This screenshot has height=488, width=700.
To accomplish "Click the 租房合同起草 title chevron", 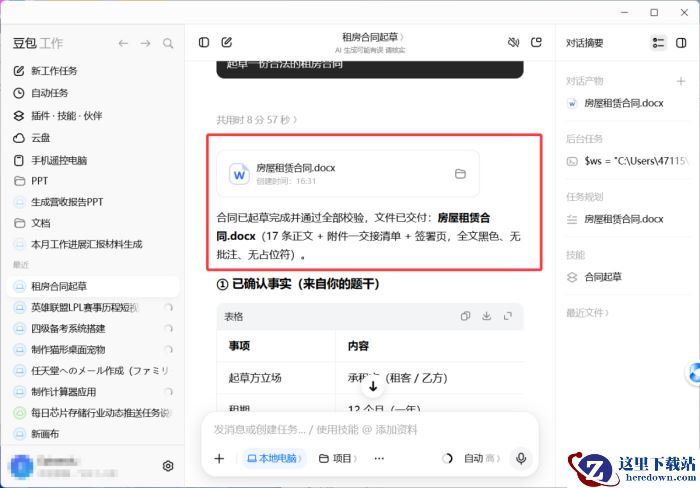I will pos(402,37).
